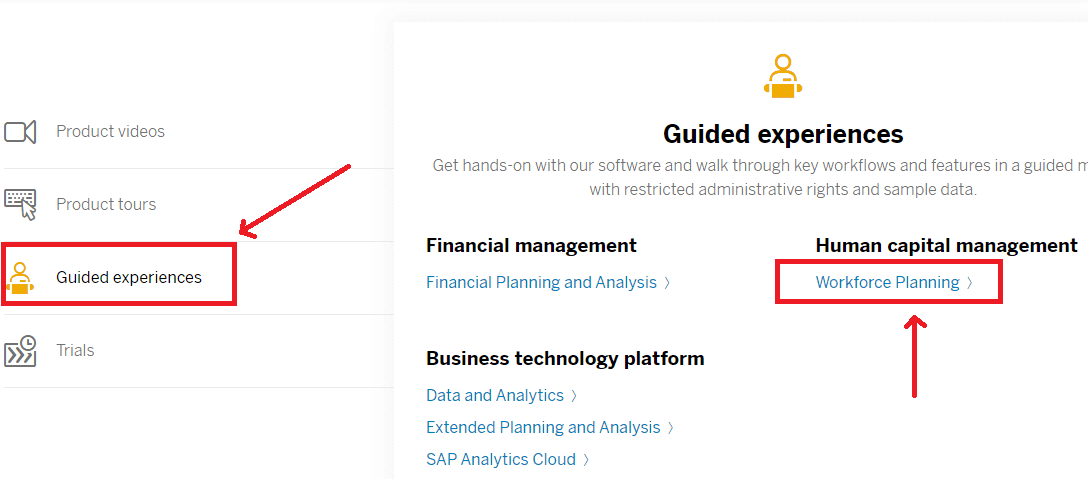
Task: Click the Product videos camera icon
Action: pyautogui.click(x=21, y=131)
